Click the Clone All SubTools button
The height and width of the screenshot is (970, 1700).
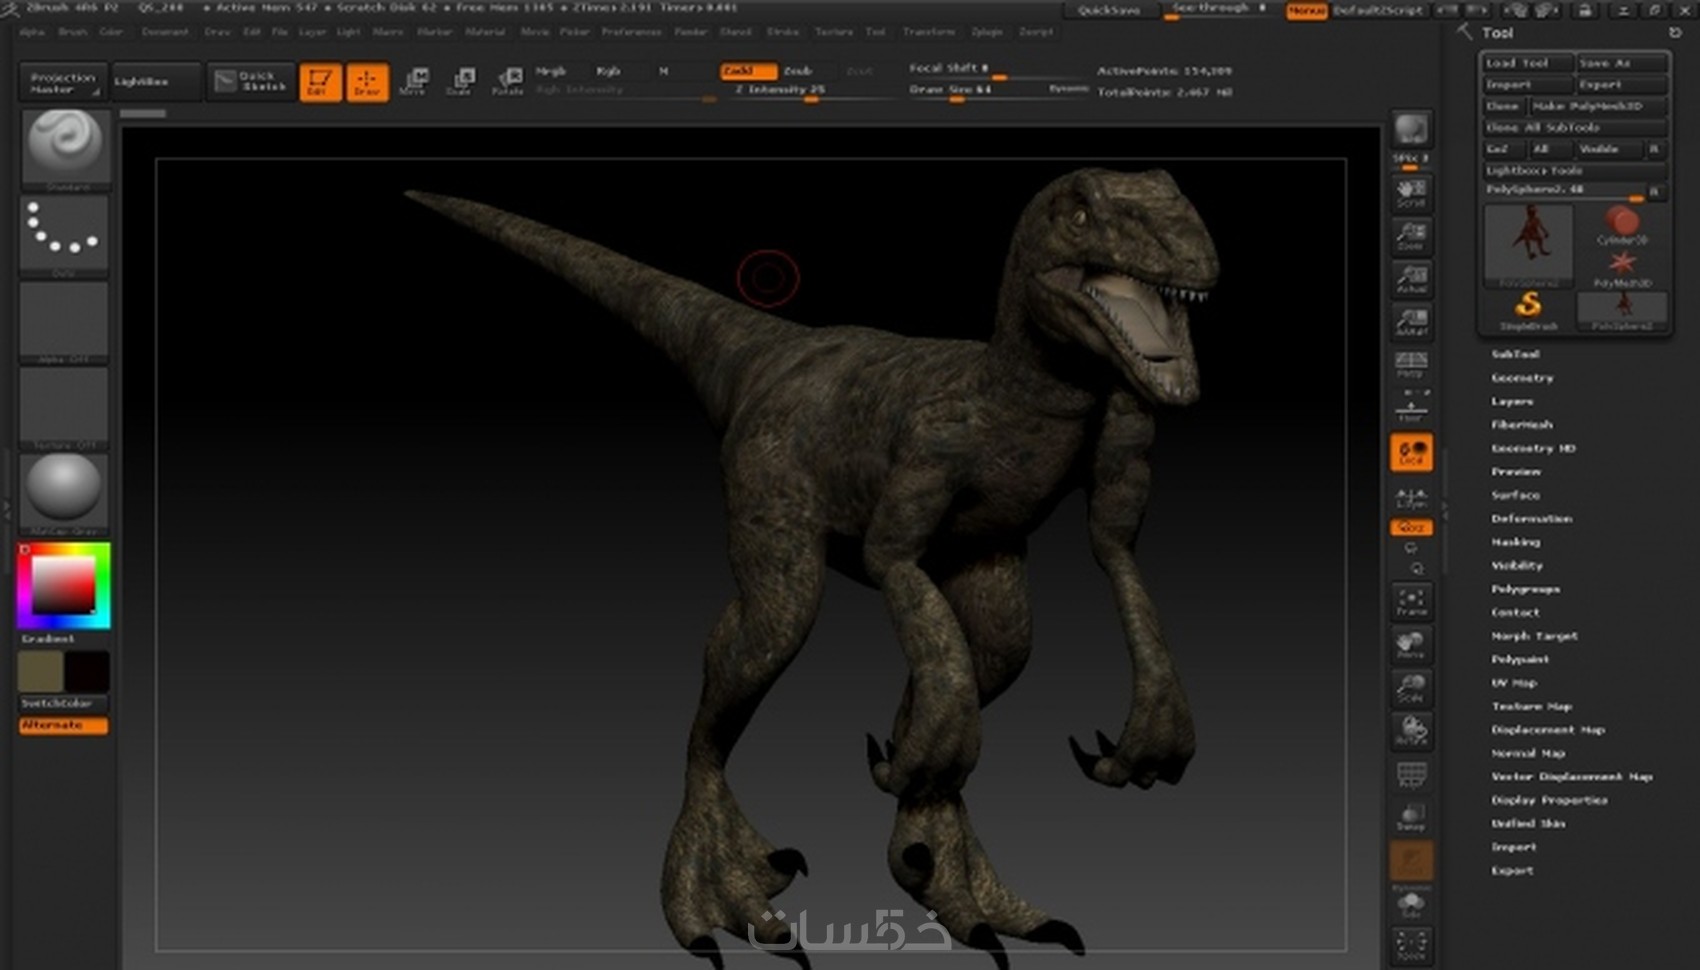pos(1574,128)
